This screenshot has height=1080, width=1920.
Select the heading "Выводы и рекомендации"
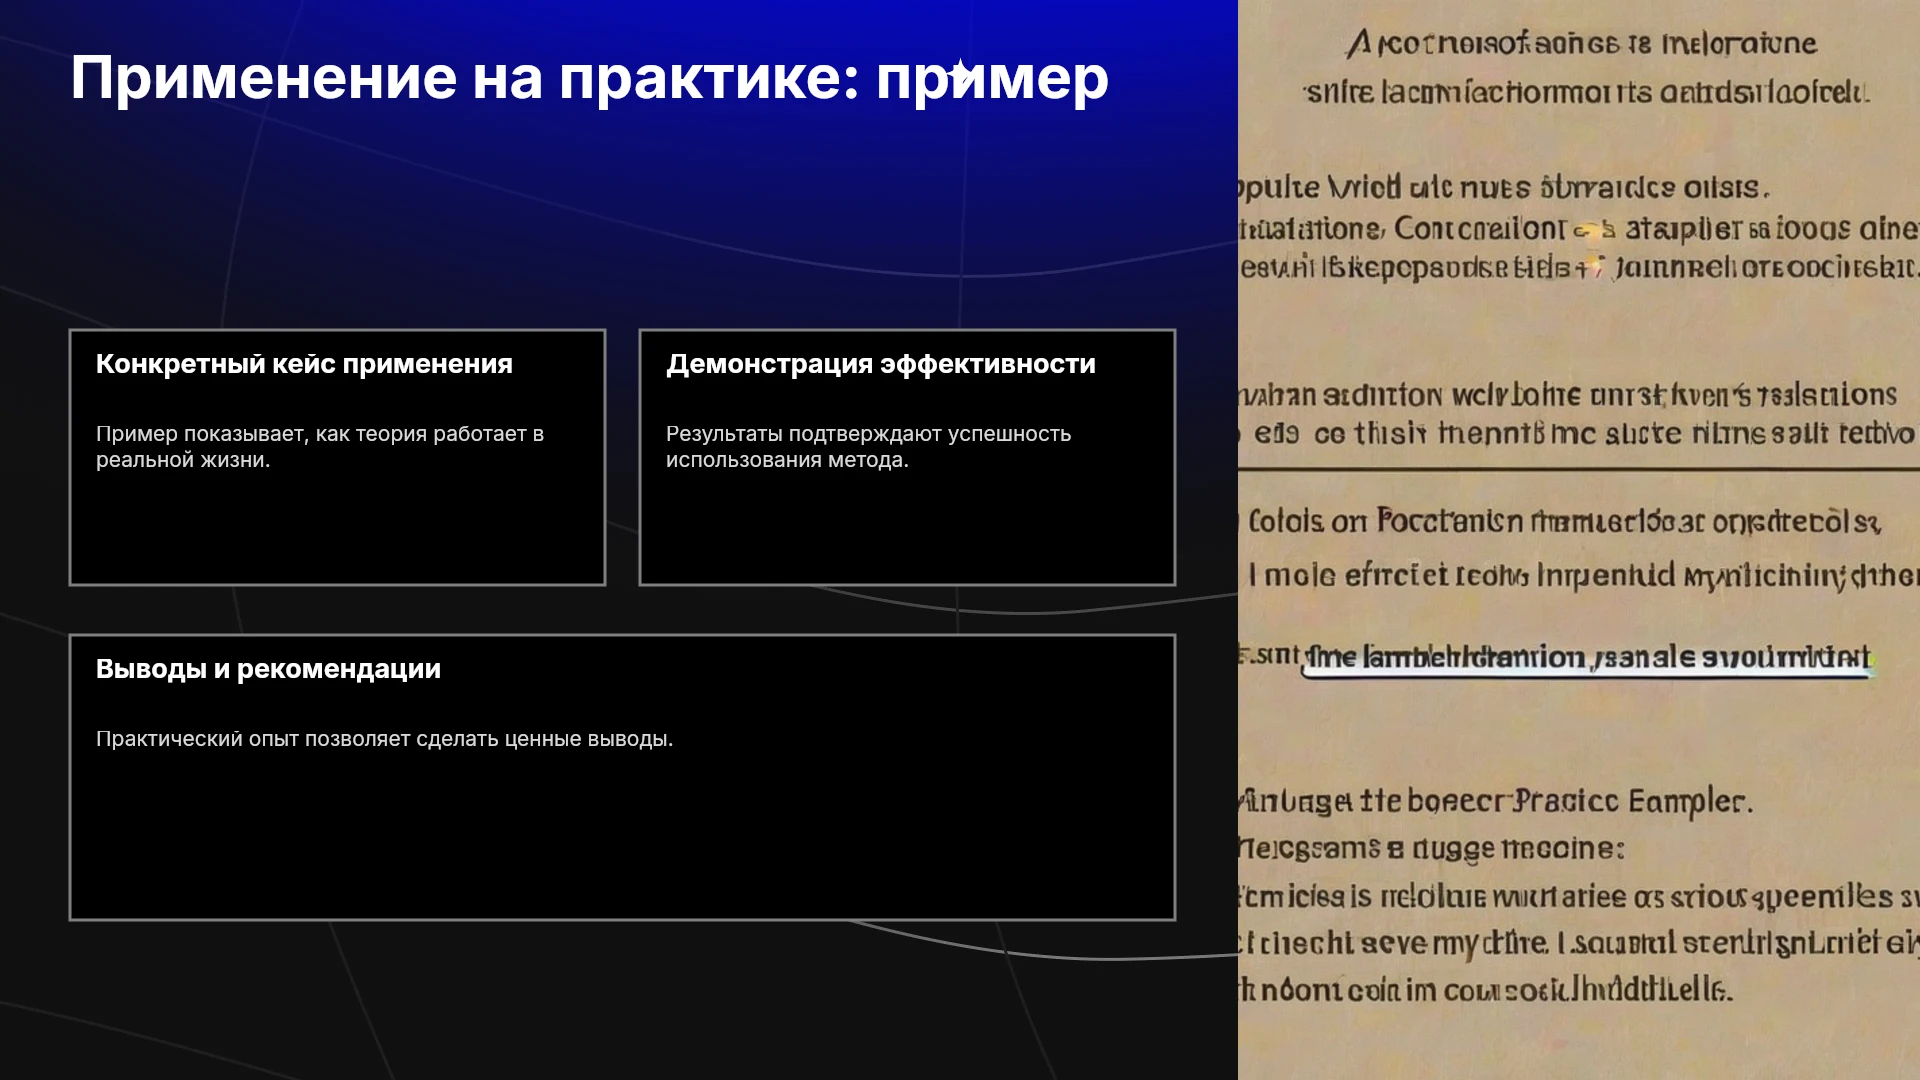click(268, 669)
